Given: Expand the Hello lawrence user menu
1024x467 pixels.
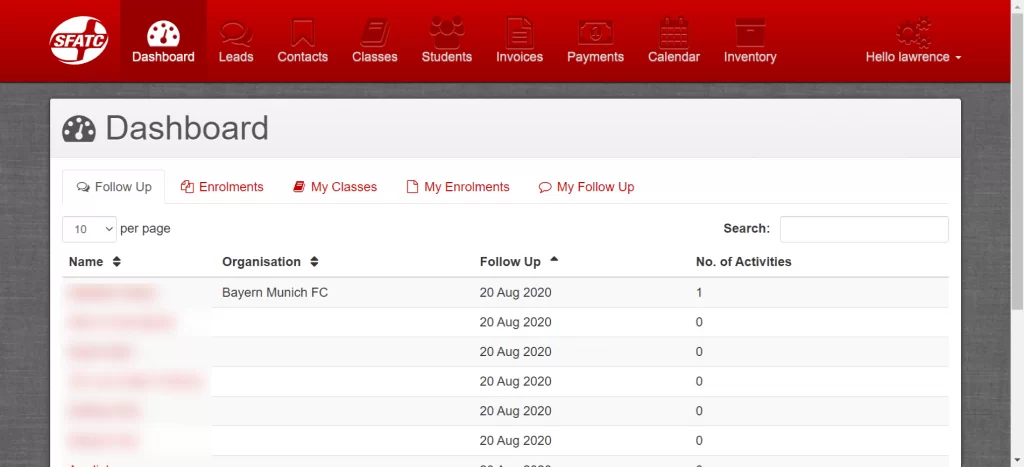Looking at the screenshot, I should (913, 57).
